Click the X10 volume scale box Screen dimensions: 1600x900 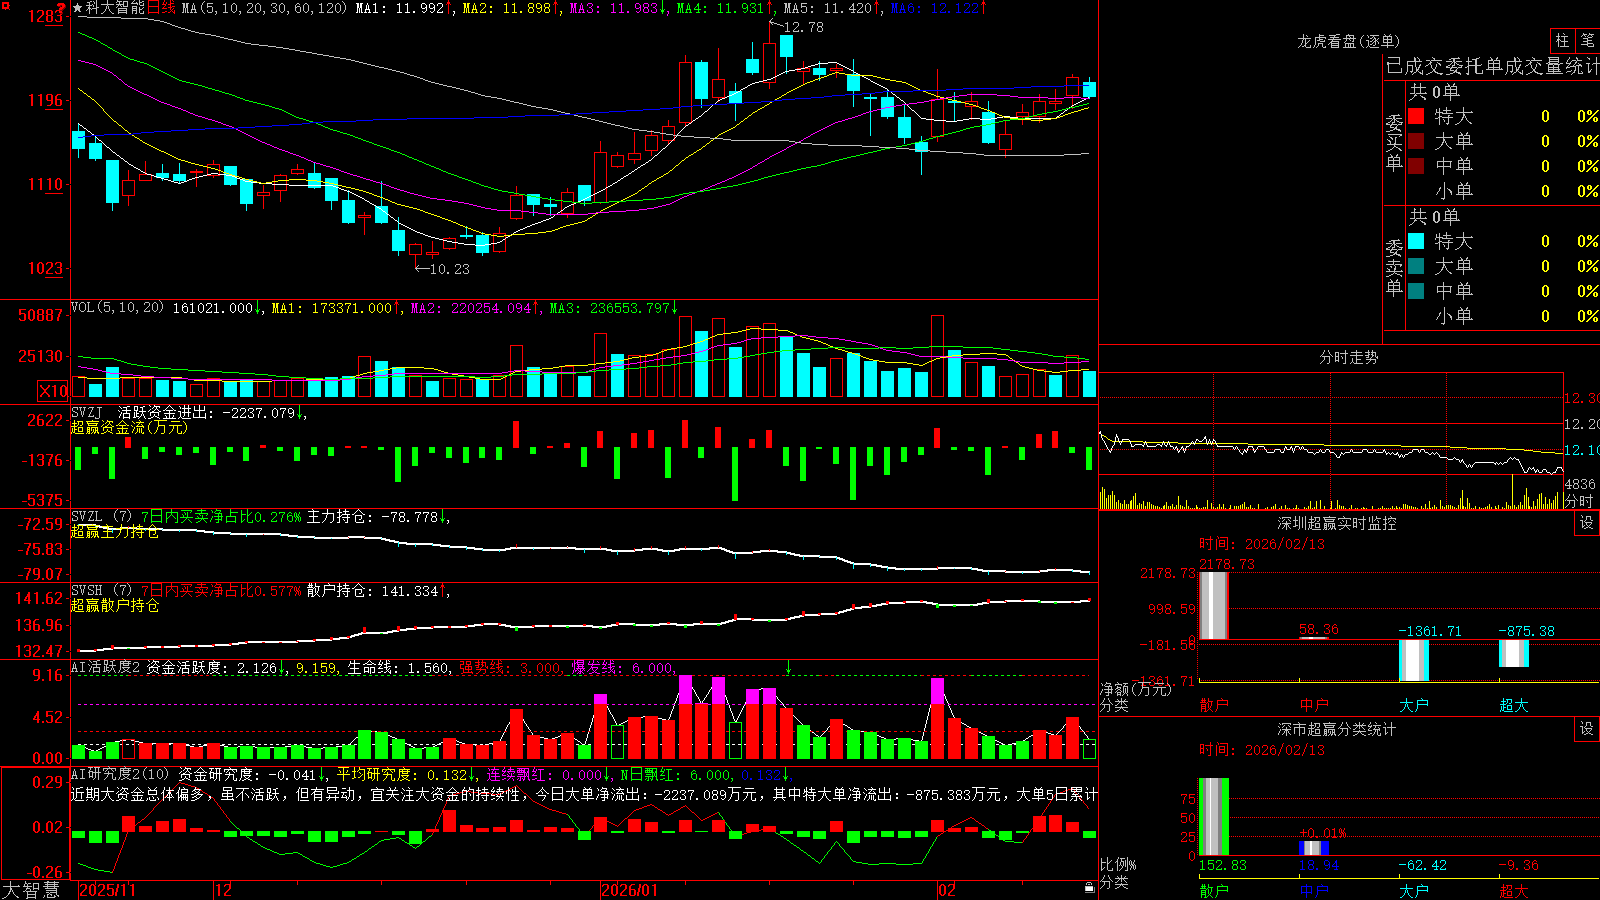tap(53, 391)
